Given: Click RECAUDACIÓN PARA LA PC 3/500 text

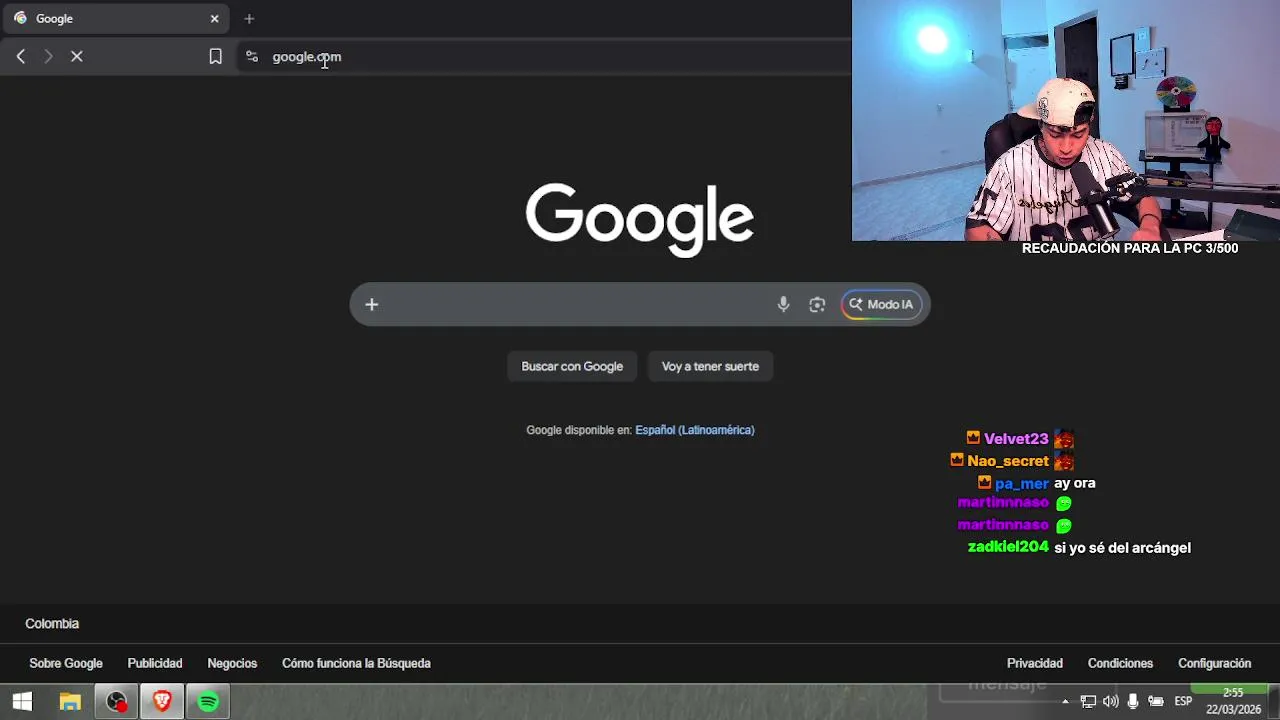Looking at the screenshot, I should click(x=1130, y=248).
